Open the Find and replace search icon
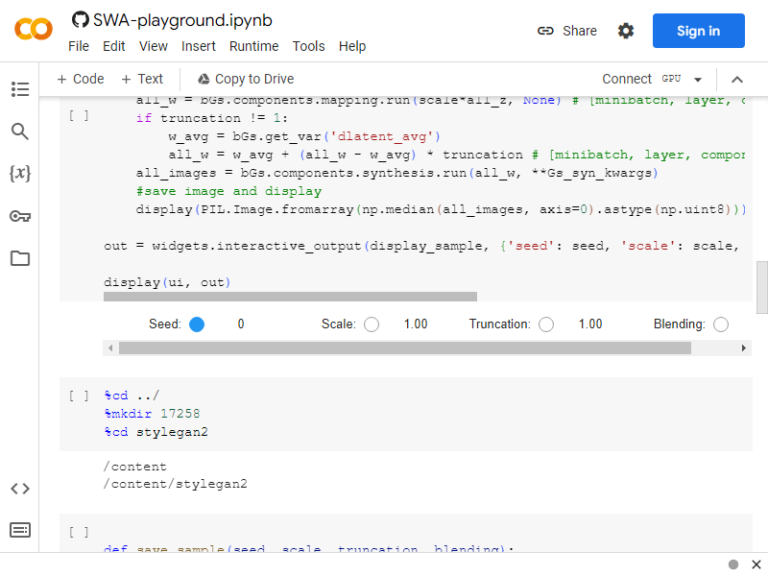This screenshot has width=768, height=576. [20, 131]
